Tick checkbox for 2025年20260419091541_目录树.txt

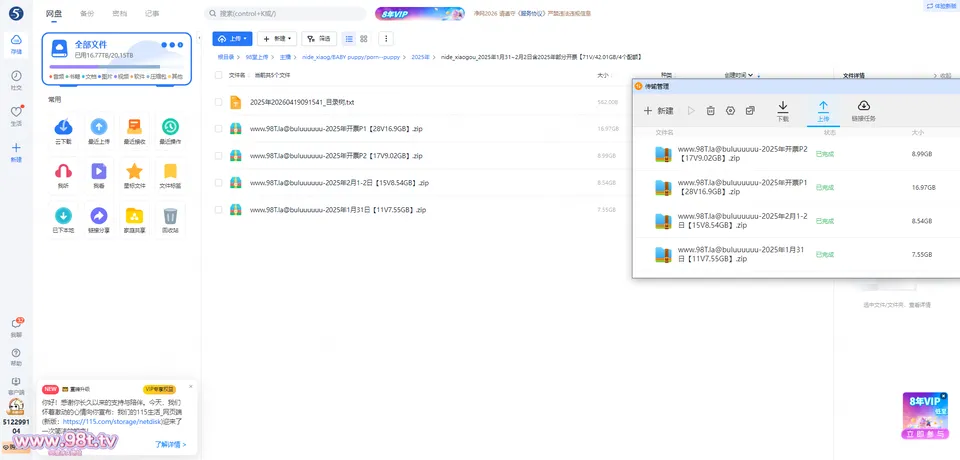pyautogui.click(x=219, y=102)
